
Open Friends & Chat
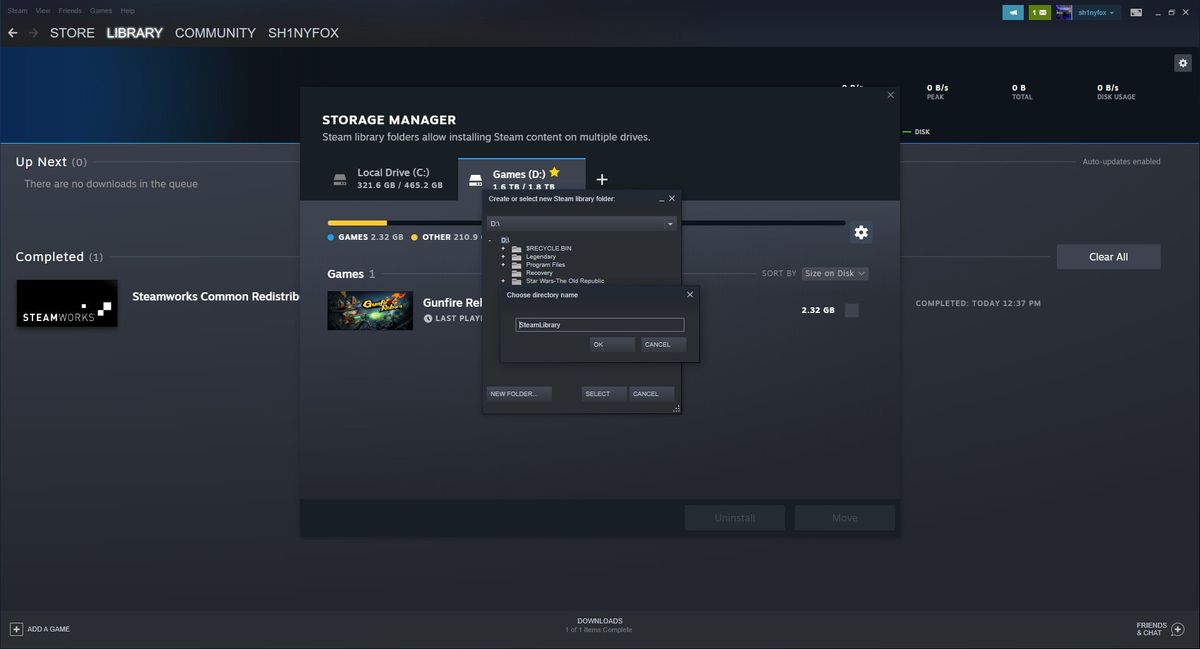click(1157, 628)
